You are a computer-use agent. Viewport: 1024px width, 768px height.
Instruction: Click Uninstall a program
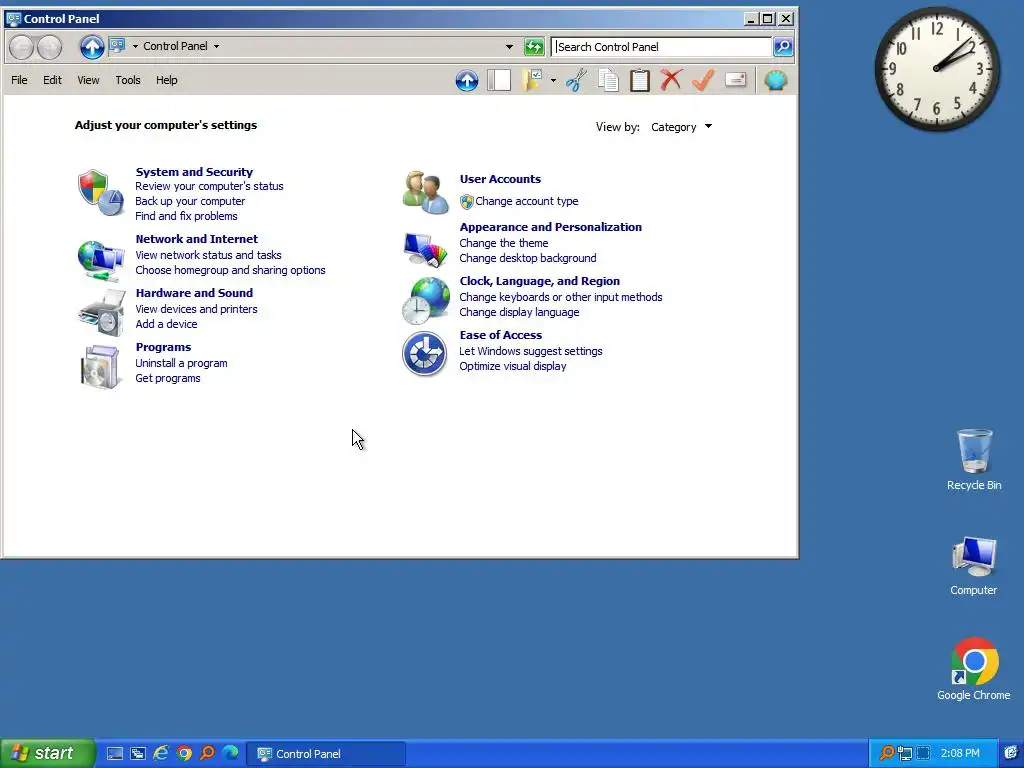[181, 363]
